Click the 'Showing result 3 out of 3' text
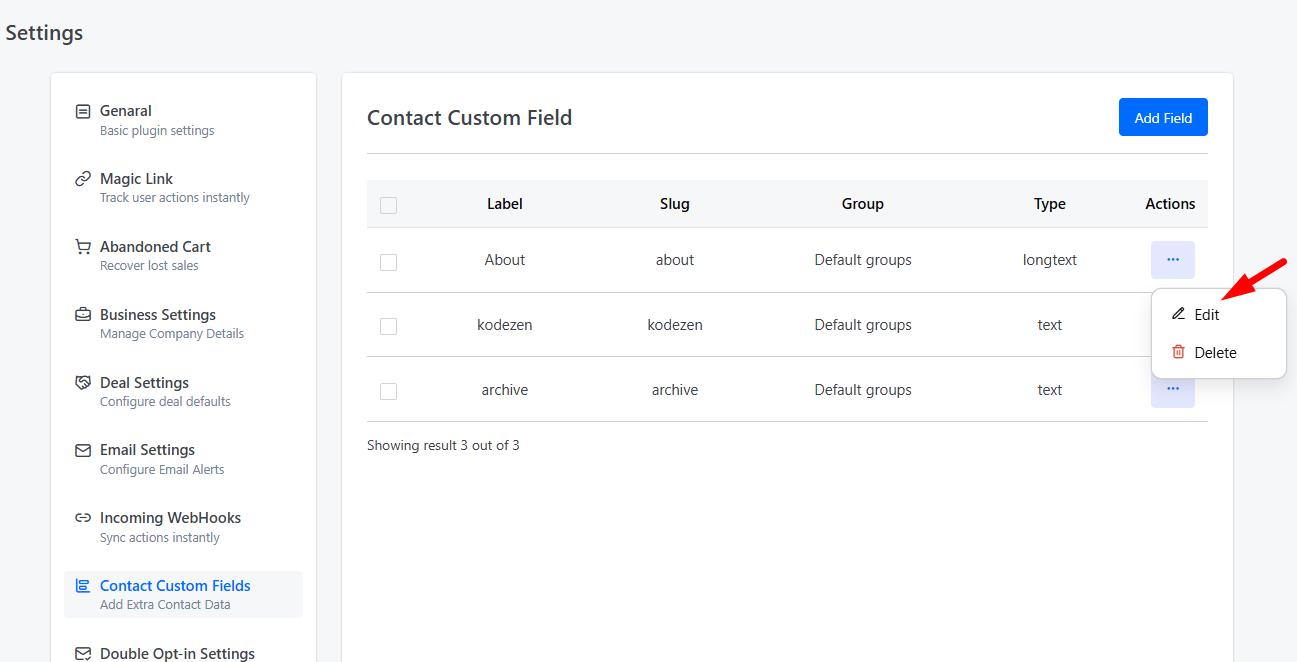 pyautogui.click(x=443, y=445)
